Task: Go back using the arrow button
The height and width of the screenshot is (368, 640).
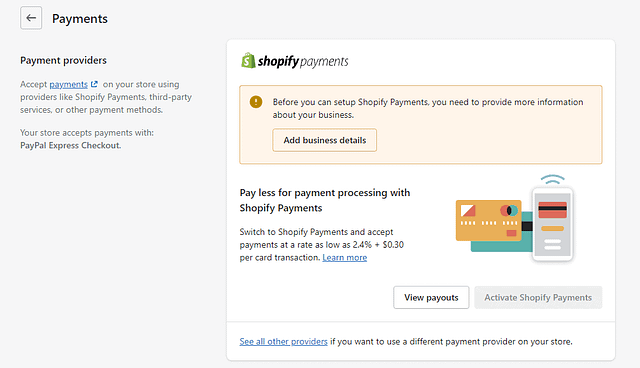Action: click(31, 18)
